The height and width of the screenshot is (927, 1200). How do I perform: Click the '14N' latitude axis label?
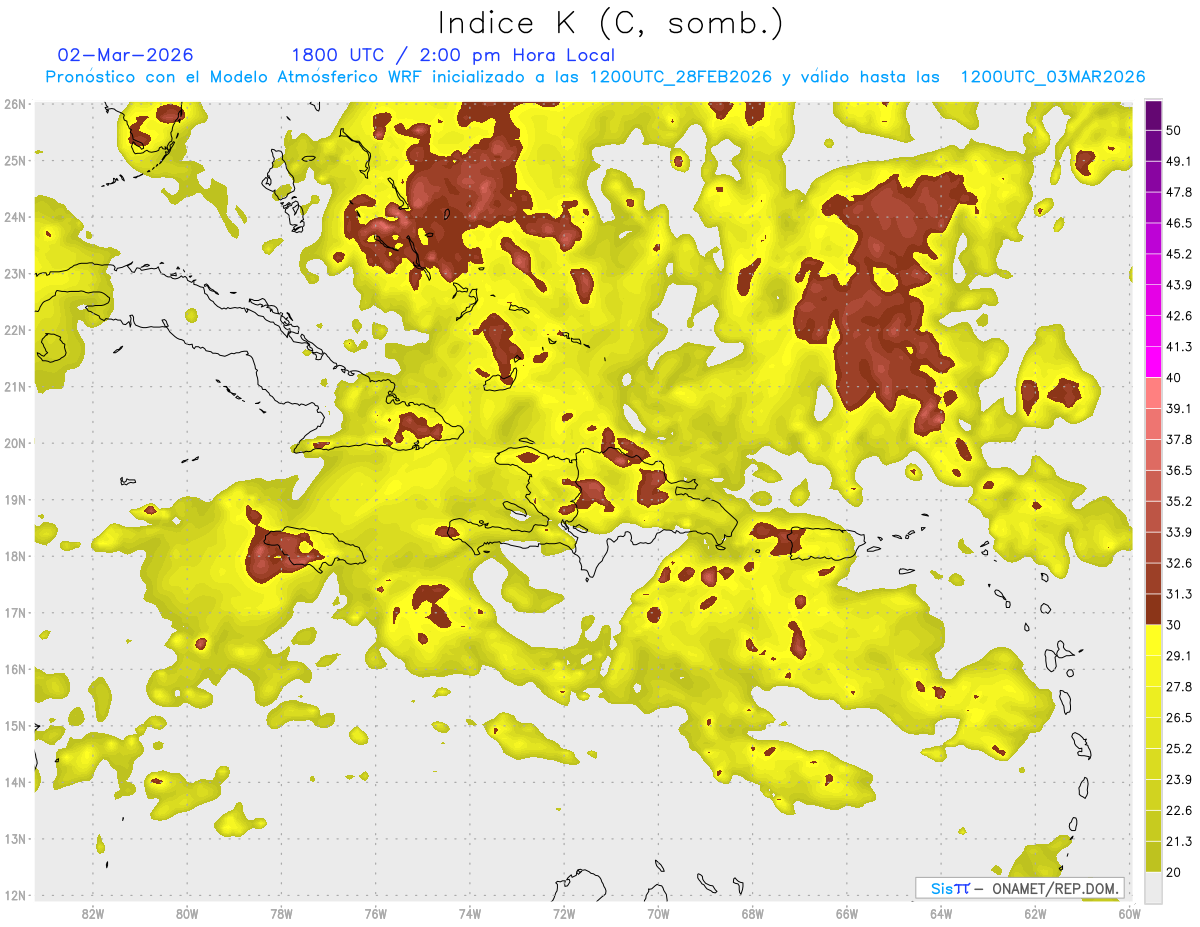(x=15, y=782)
